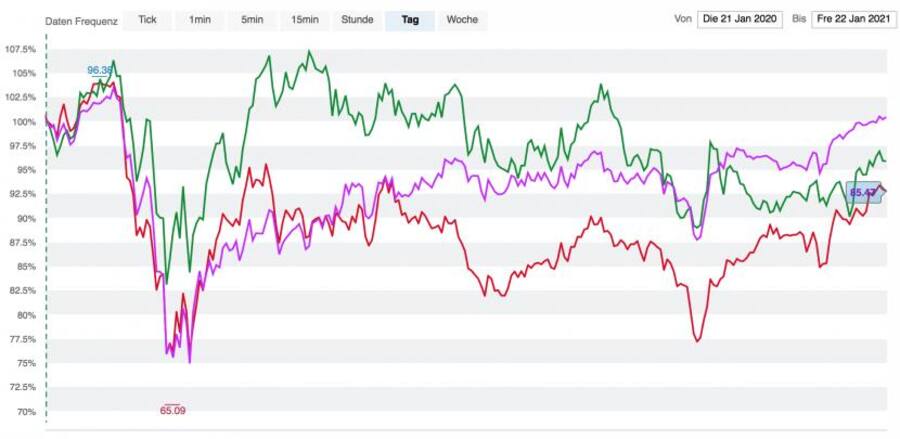
Task: Click the 107.5% y-axis label
Action: [20, 49]
